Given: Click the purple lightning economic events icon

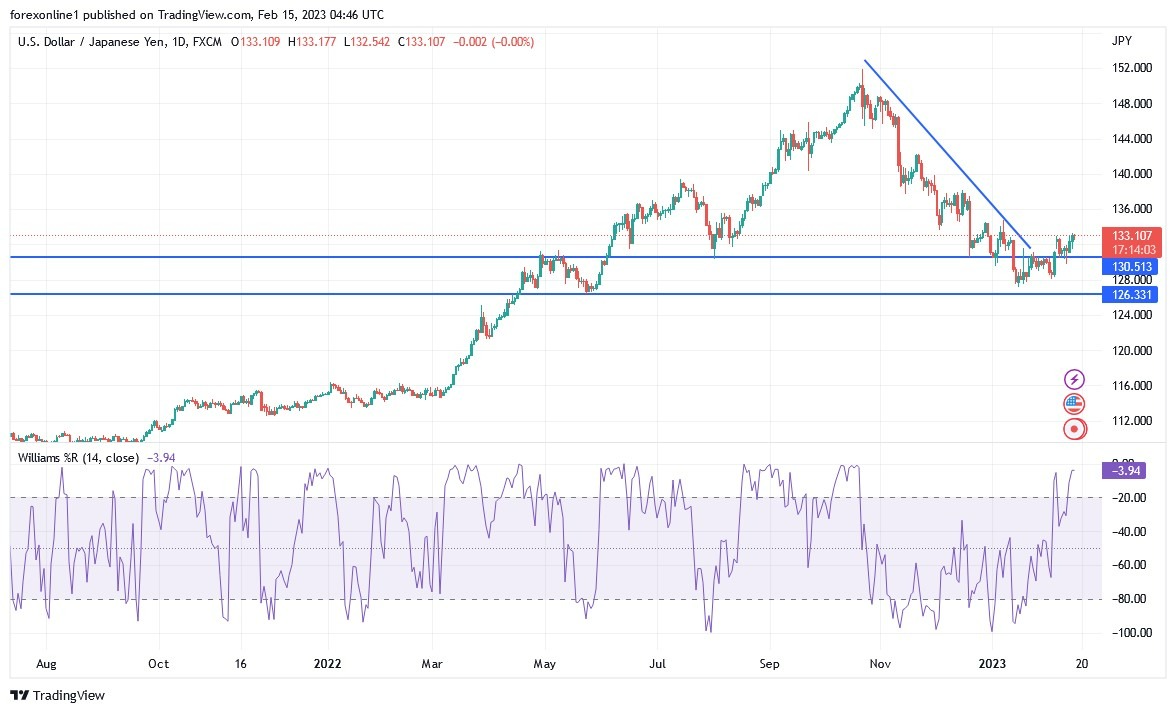Looking at the screenshot, I should (1074, 378).
